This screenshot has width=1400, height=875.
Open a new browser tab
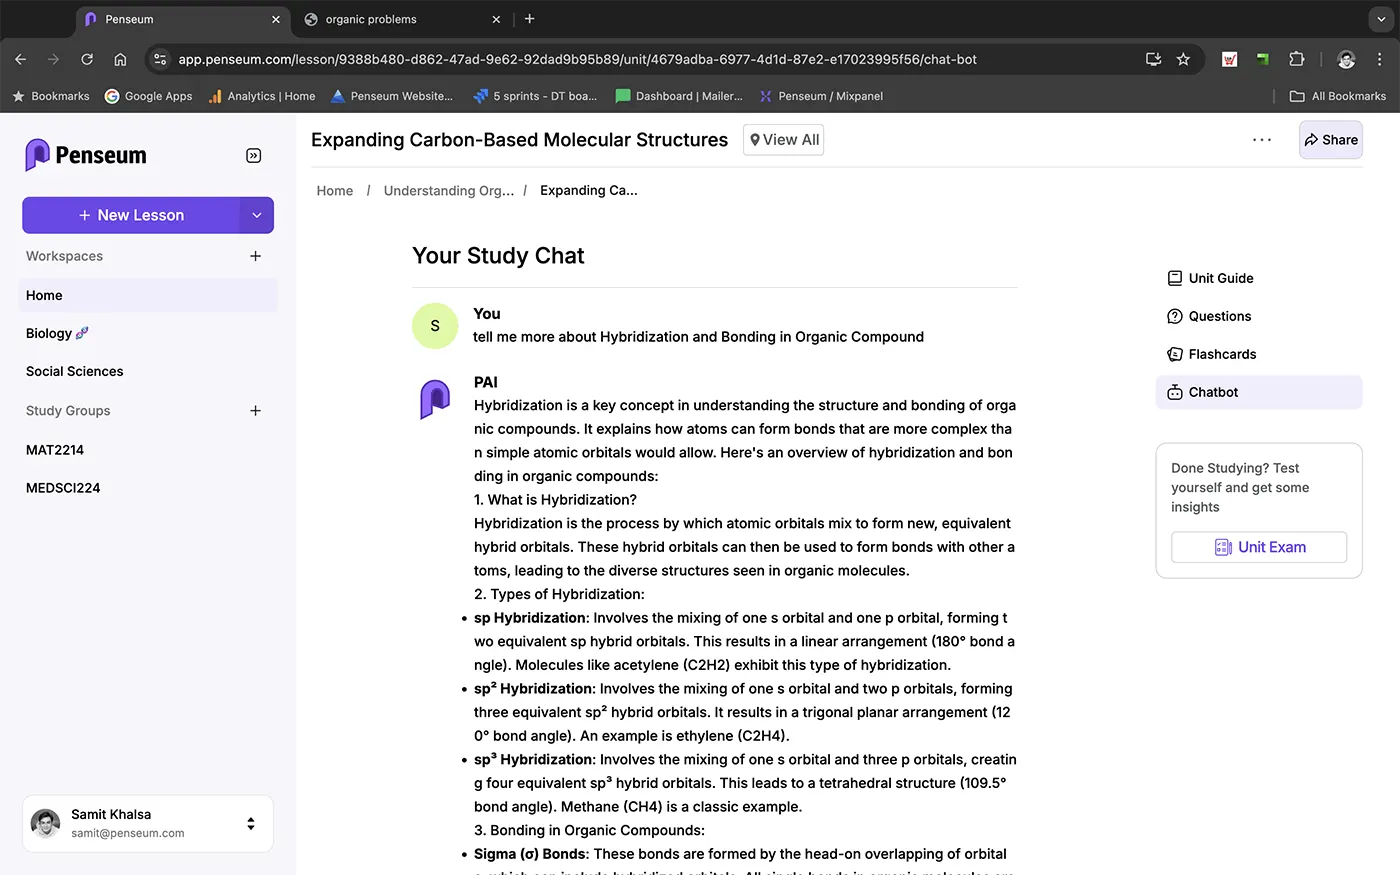point(530,19)
